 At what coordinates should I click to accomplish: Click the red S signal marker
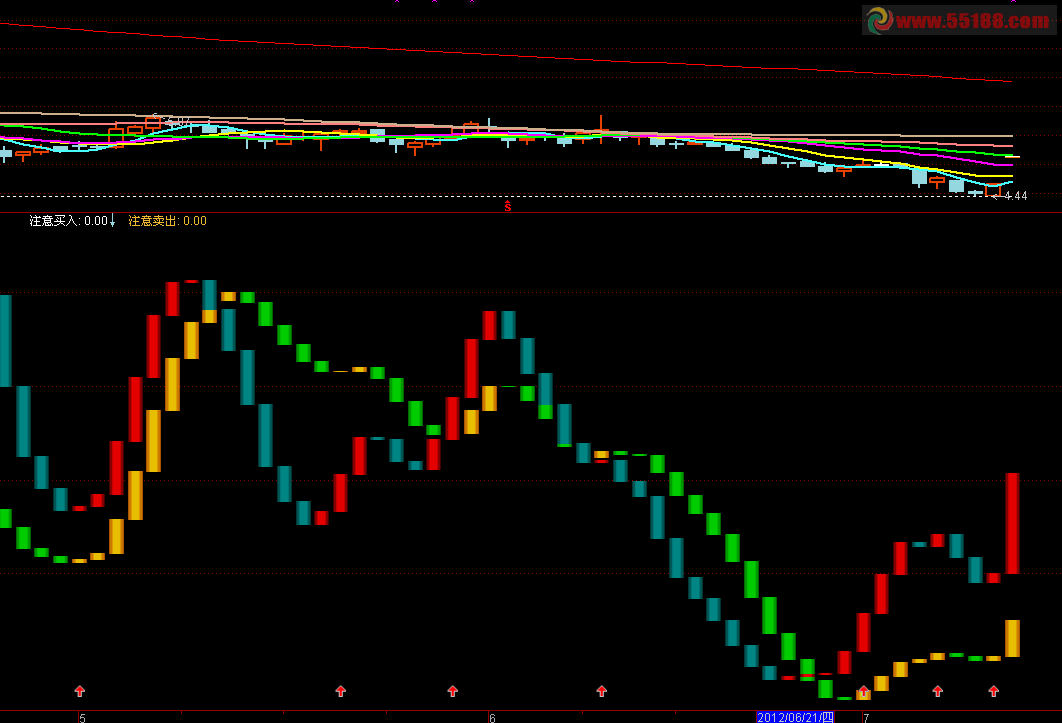[508, 206]
